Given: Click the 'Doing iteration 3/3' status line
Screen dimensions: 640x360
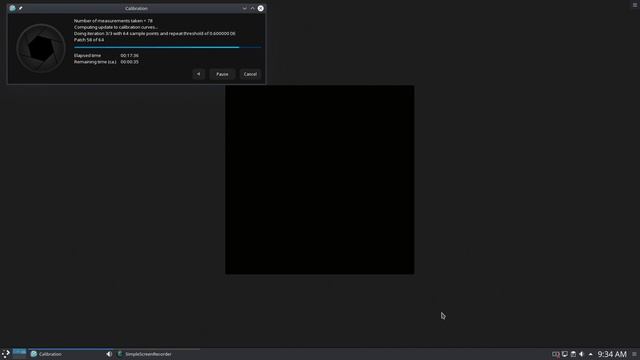Looking at the screenshot, I should pyautogui.click(x=155, y=33).
